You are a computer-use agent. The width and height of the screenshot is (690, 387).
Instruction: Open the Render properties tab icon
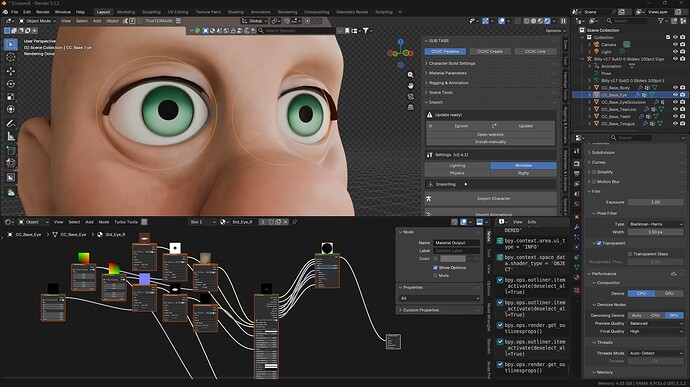click(x=576, y=164)
